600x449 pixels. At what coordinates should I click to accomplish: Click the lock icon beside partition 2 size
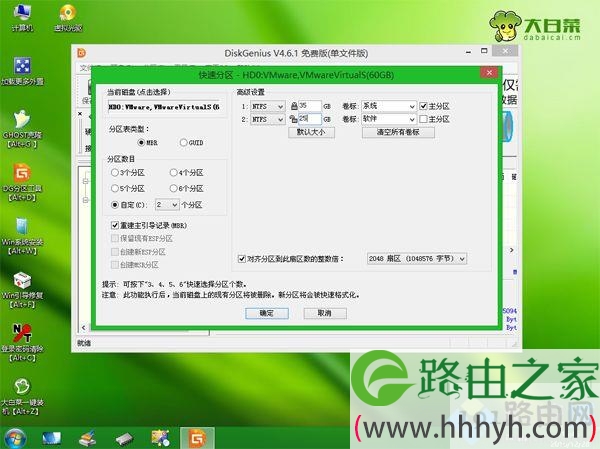(293, 119)
